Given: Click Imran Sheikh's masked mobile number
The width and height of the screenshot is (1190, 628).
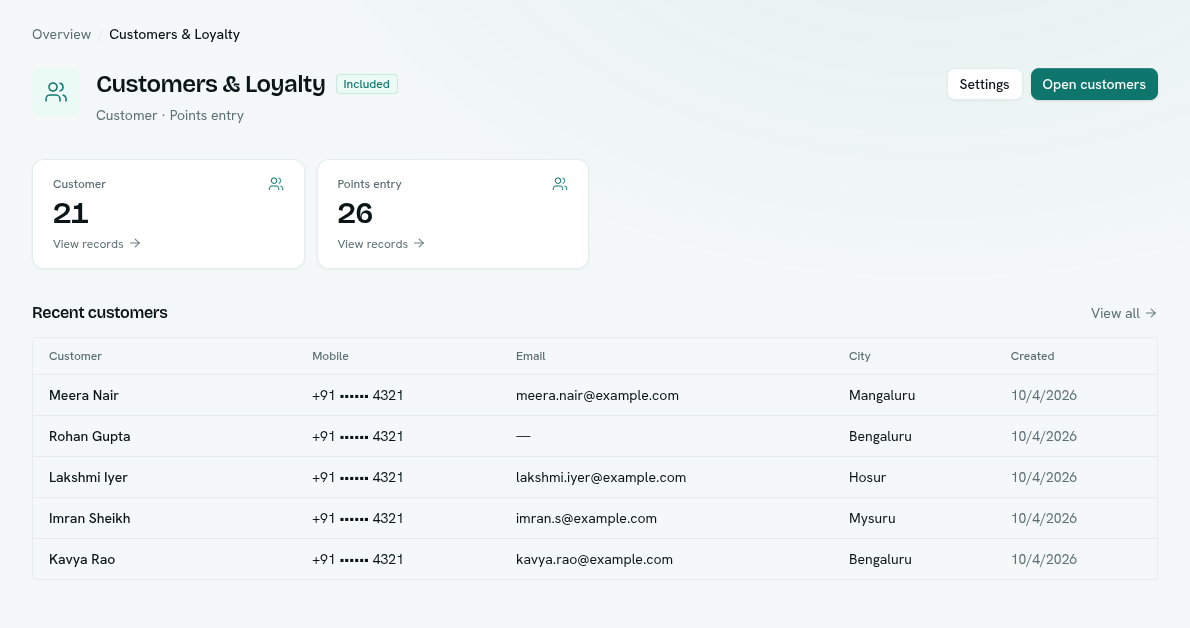Looking at the screenshot, I should point(357,518).
